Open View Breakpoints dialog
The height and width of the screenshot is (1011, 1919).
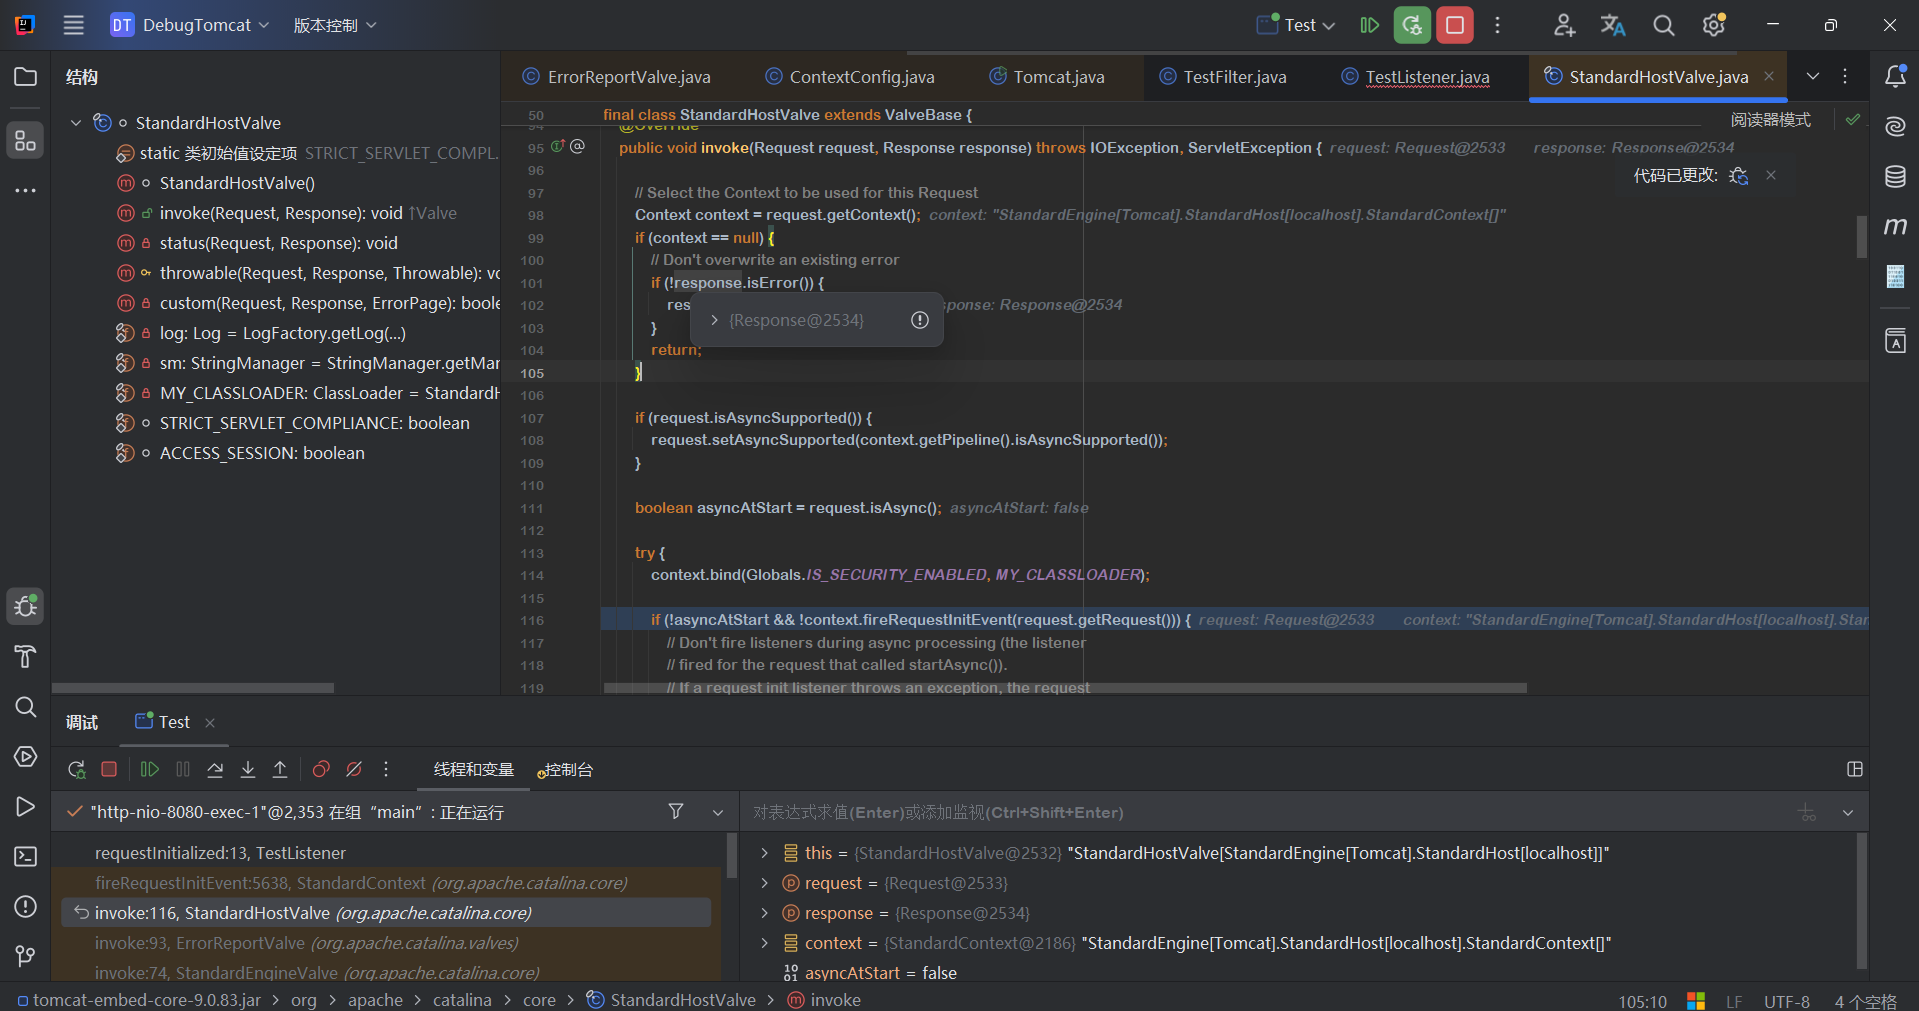(321, 769)
